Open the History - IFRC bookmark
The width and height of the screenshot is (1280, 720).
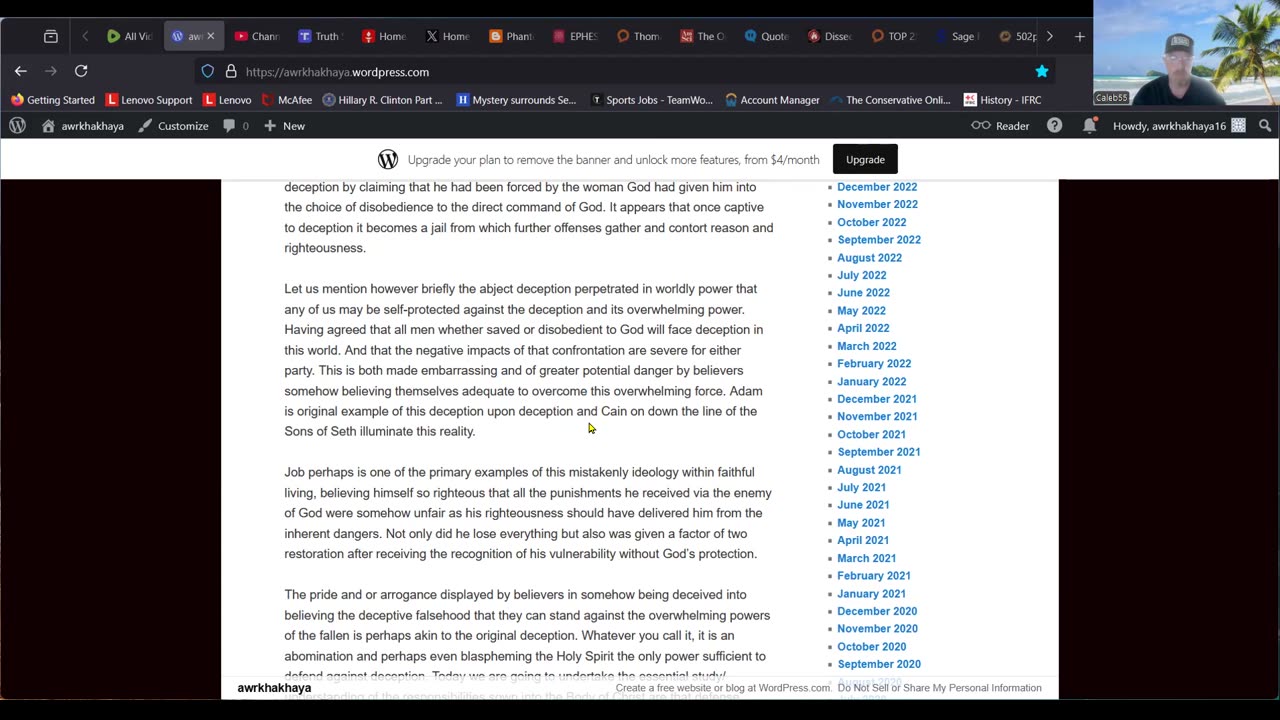(1002, 100)
